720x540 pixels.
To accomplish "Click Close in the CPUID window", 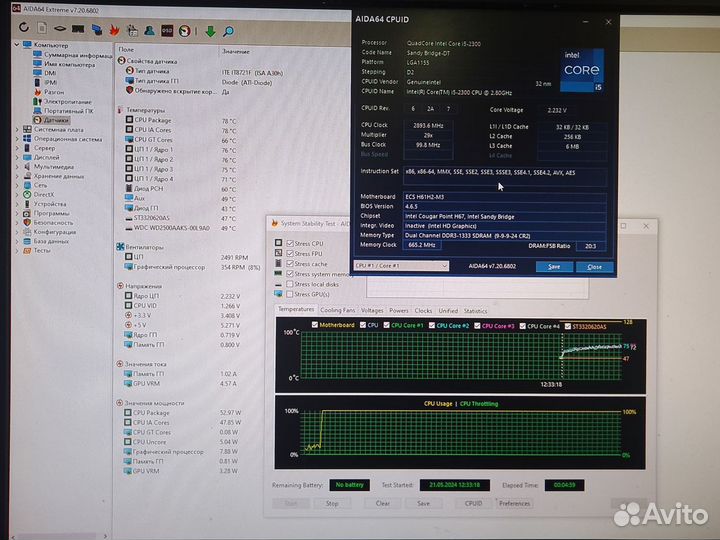I will 595,267.
